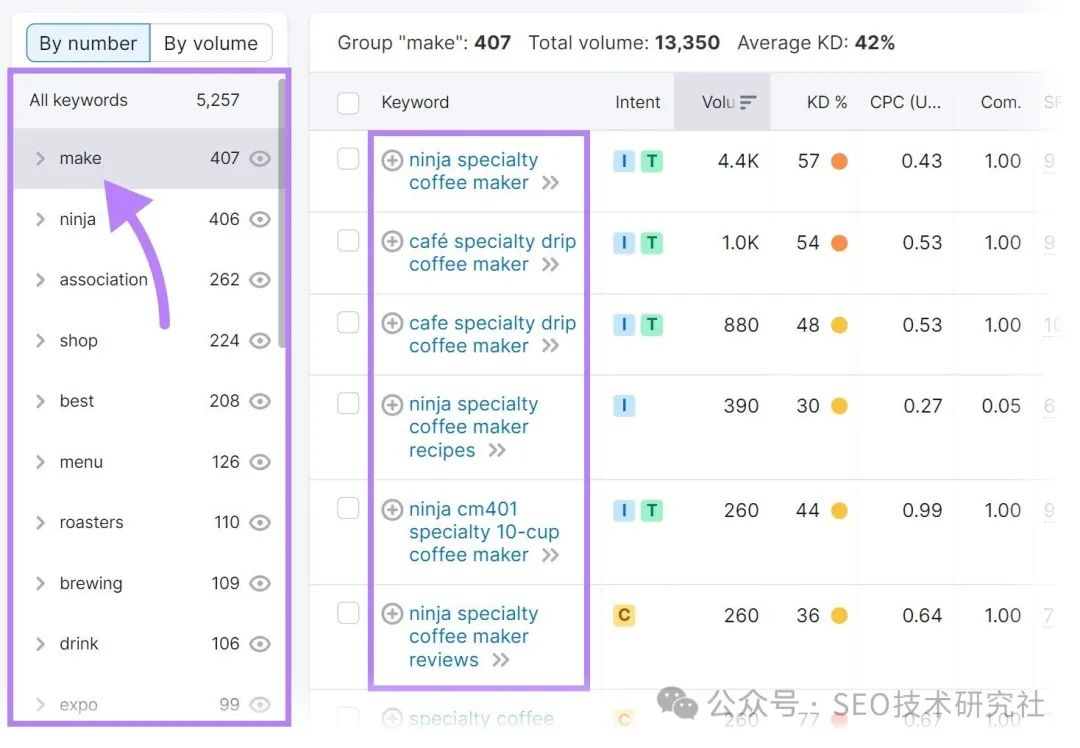Click double-arrow icon after cafe specialty drip coffee maker

(550, 346)
